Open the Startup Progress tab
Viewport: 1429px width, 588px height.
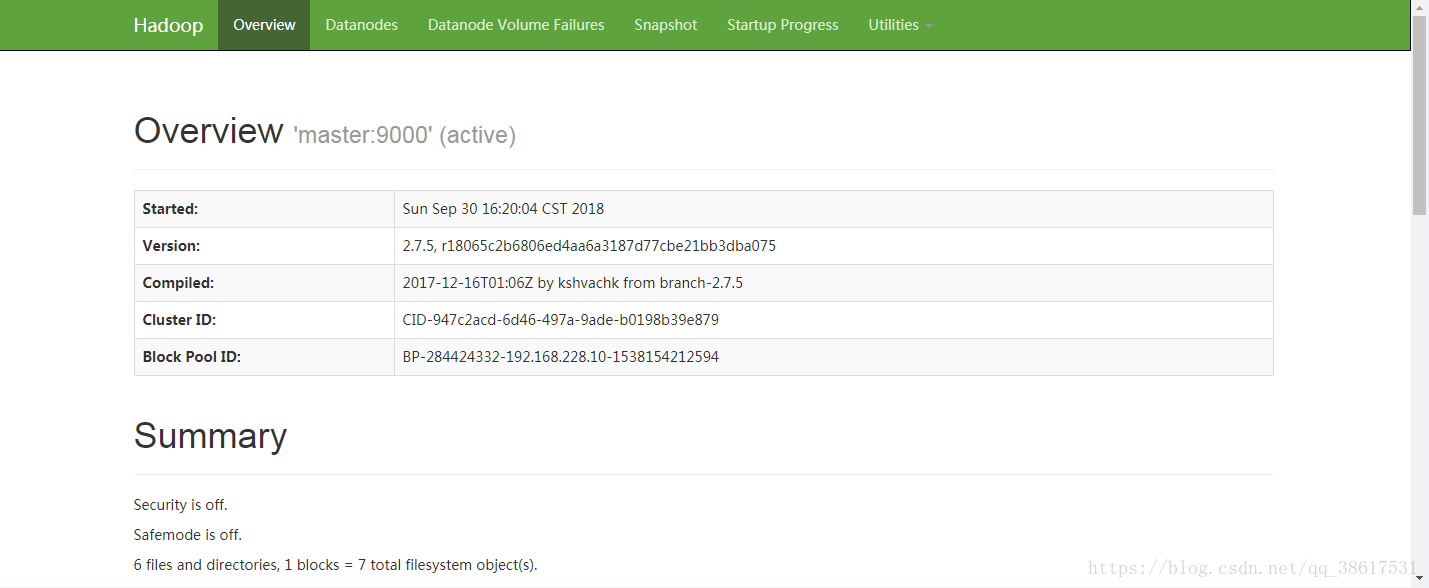[x=783, y=25]
